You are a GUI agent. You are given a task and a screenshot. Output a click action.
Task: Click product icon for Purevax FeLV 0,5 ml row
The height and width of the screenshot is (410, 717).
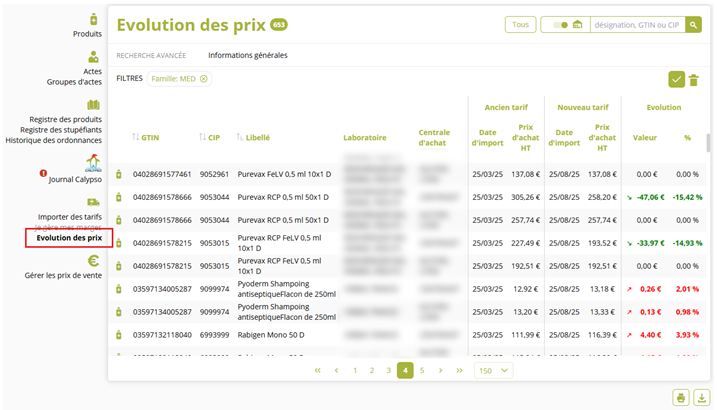pyautogui.click(x=119, y=174)
